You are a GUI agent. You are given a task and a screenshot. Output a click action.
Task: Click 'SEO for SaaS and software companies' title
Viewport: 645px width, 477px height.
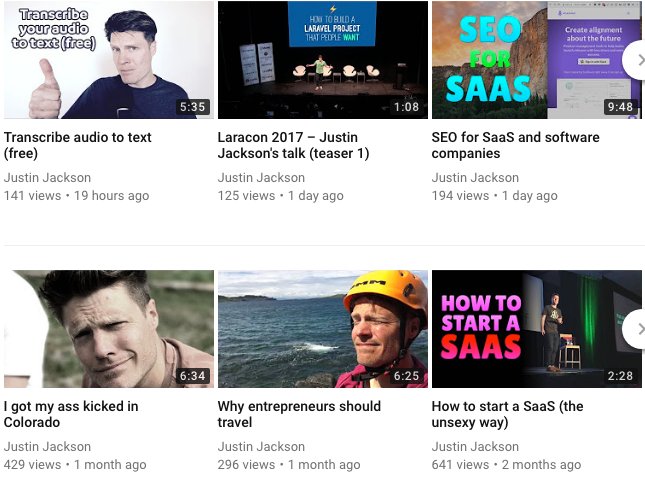515,145
